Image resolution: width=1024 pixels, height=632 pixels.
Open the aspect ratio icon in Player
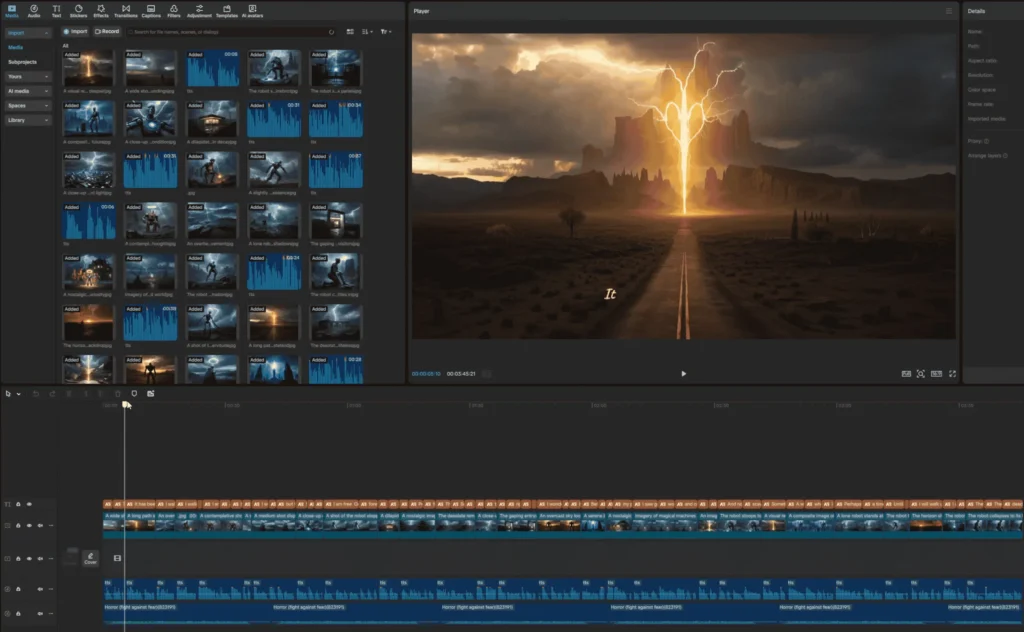936,374
